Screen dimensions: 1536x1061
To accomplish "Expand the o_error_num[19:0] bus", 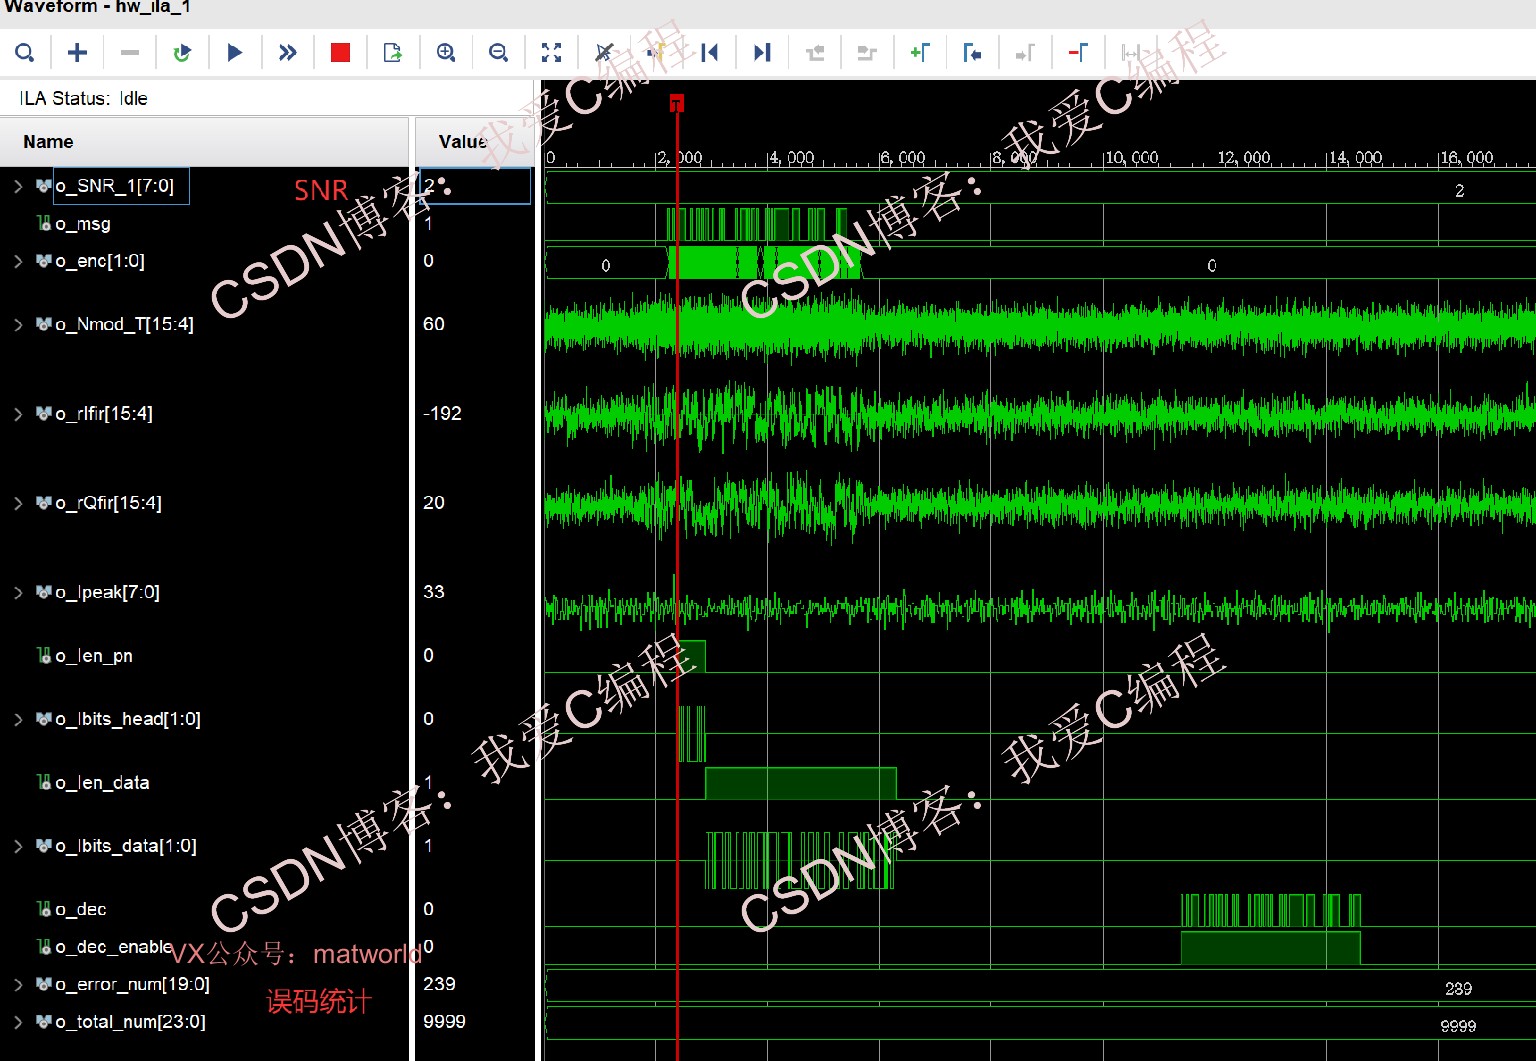I will coord(18,985).
